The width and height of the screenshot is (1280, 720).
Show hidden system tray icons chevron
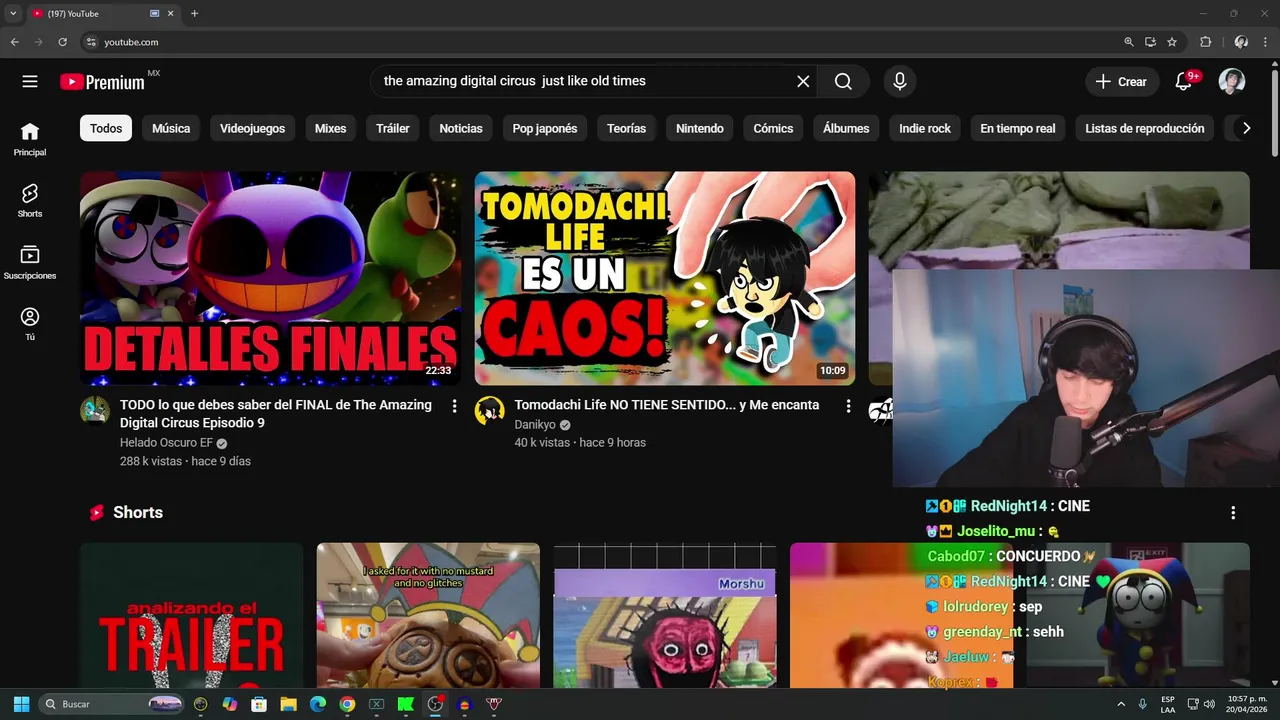[1121, 704]
